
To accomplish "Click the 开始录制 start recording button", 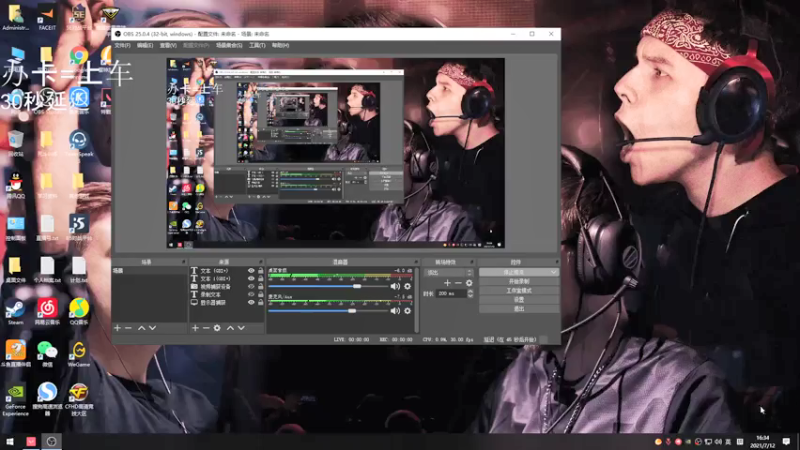I will 519,282.
